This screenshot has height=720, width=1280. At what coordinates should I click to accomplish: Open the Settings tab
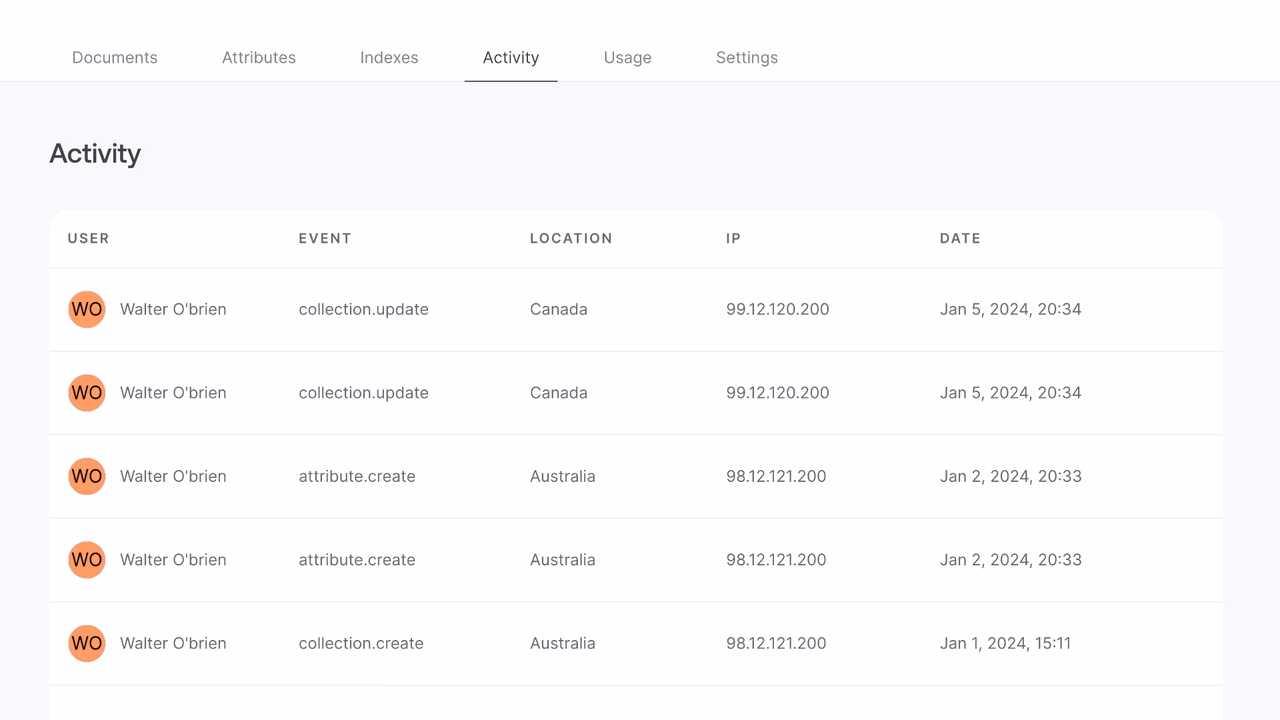tap(747, 58)
